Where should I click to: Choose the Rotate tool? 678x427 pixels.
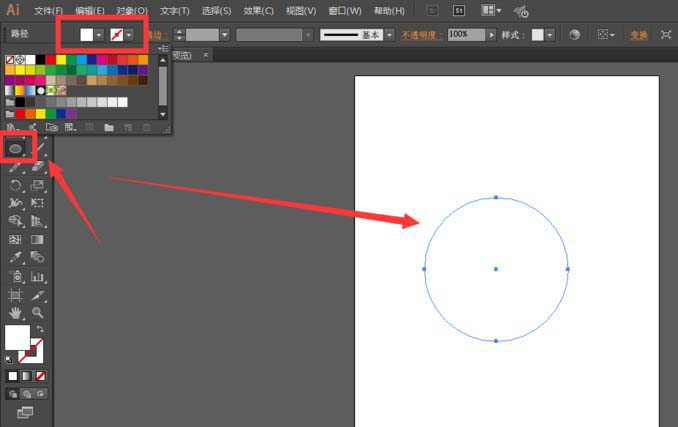(16, 185)
